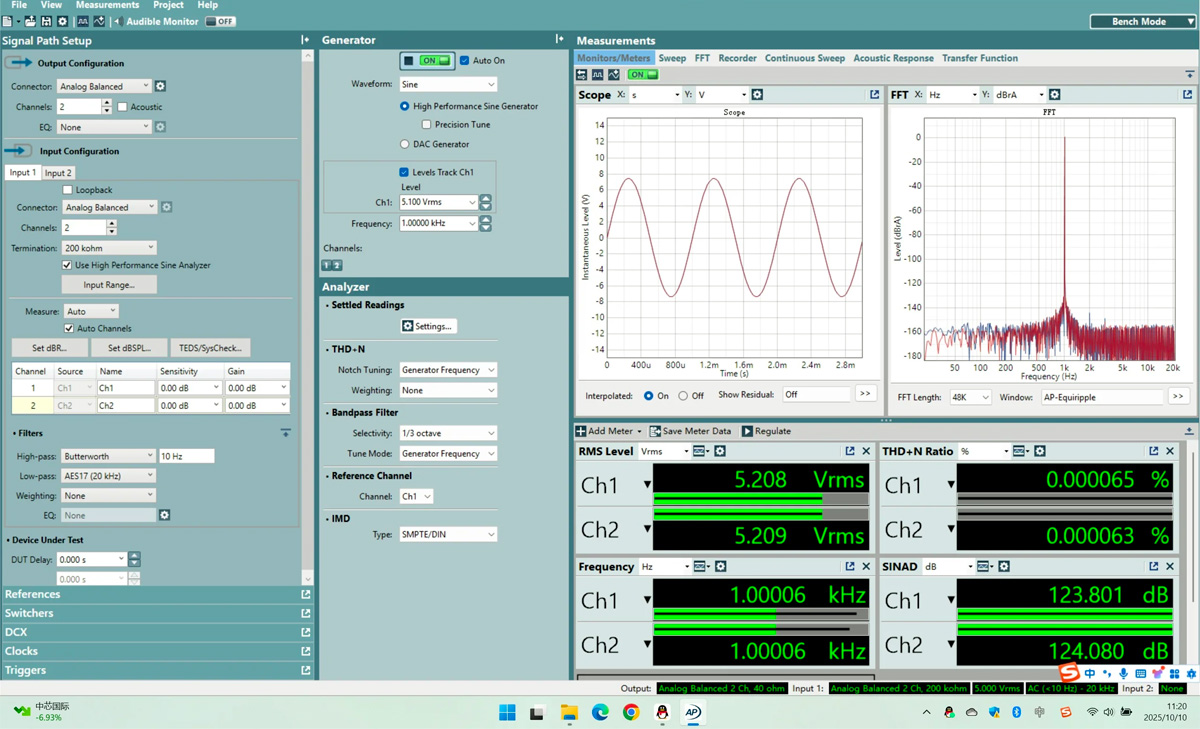Open the IMD Type dropdown
This screenshot has width=1200, height=729.
[448, 533]
